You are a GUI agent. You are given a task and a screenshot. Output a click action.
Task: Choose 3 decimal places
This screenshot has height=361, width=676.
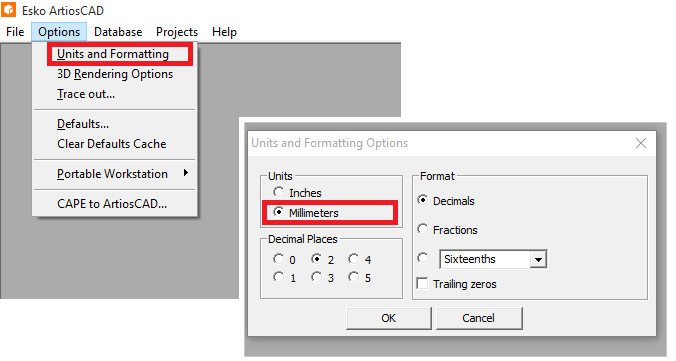[x=316, y=277]
